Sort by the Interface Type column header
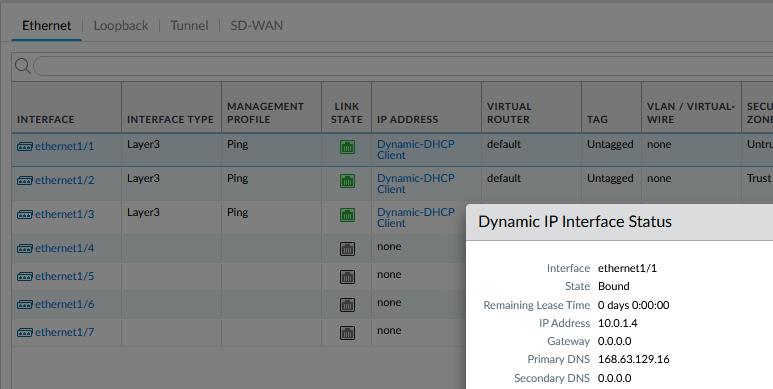Image resolution: width=773 pixels, height=389 pixels. pos(171,119)
